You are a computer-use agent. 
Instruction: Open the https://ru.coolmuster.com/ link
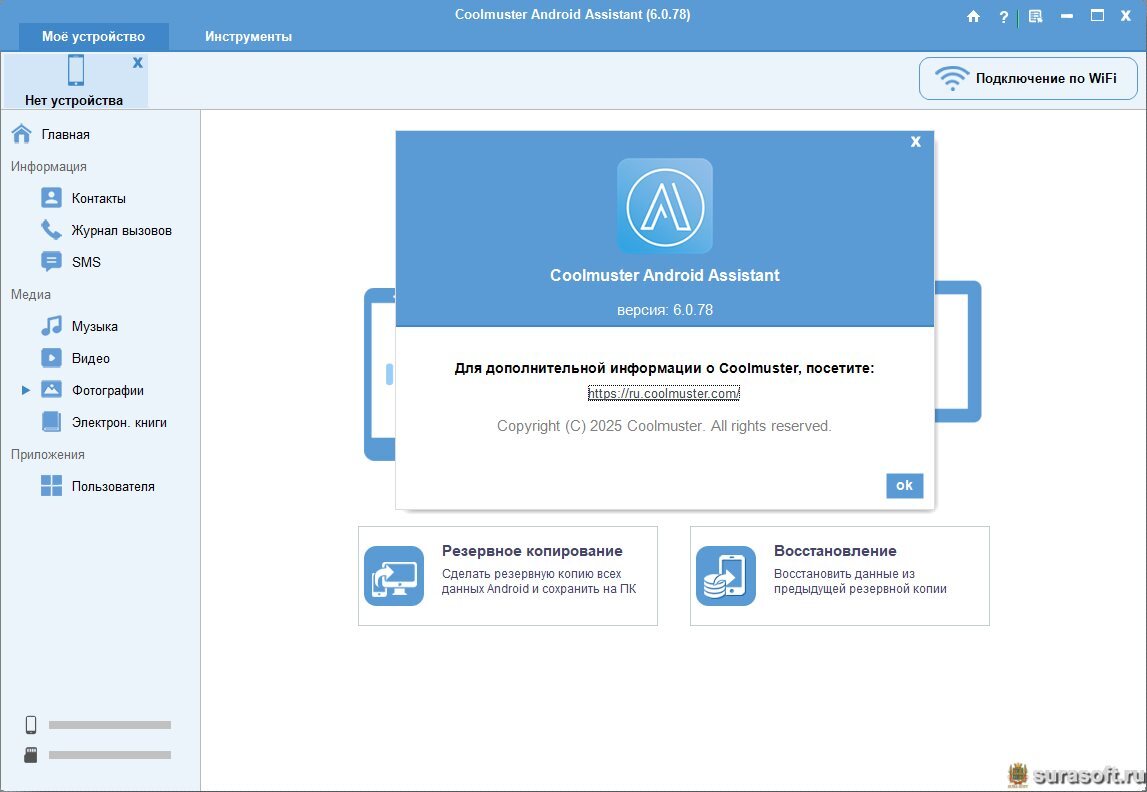pos(663,393)
